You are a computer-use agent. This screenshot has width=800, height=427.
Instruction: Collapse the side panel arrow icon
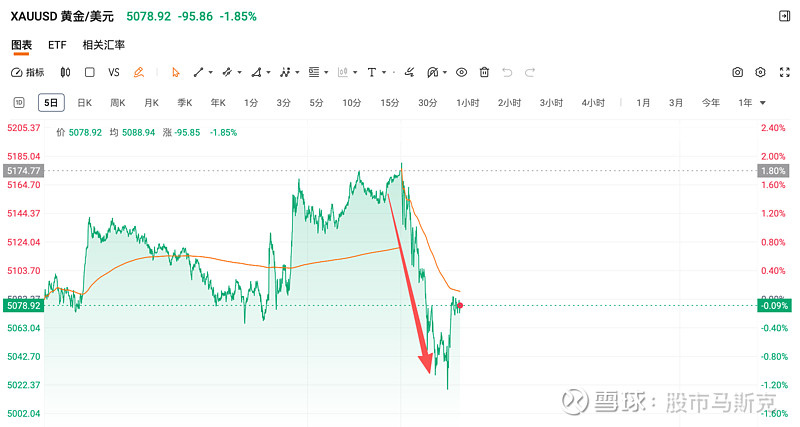point(783,17)
